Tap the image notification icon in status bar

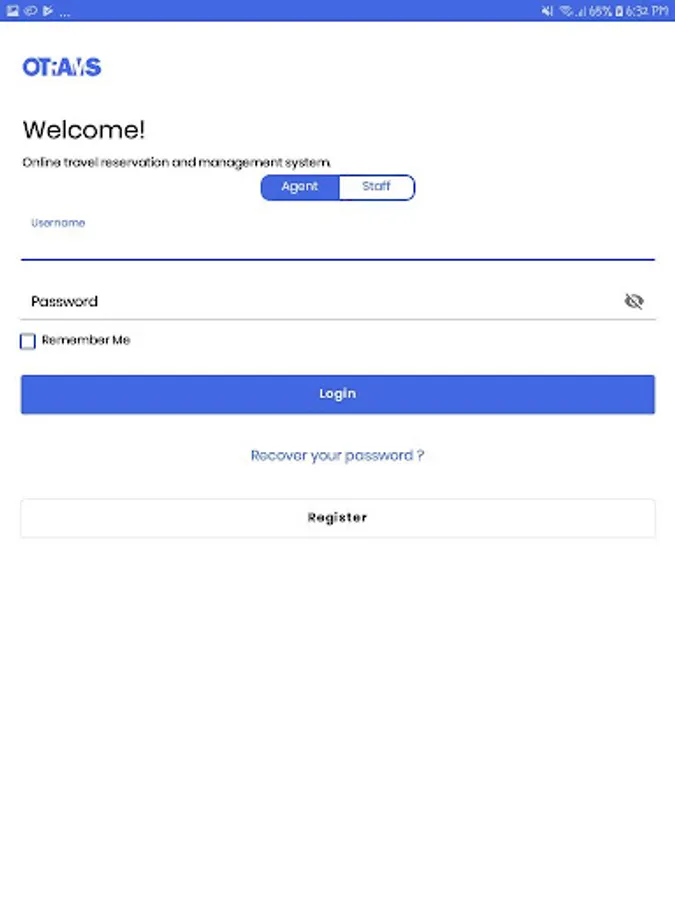tap(13, 11)
